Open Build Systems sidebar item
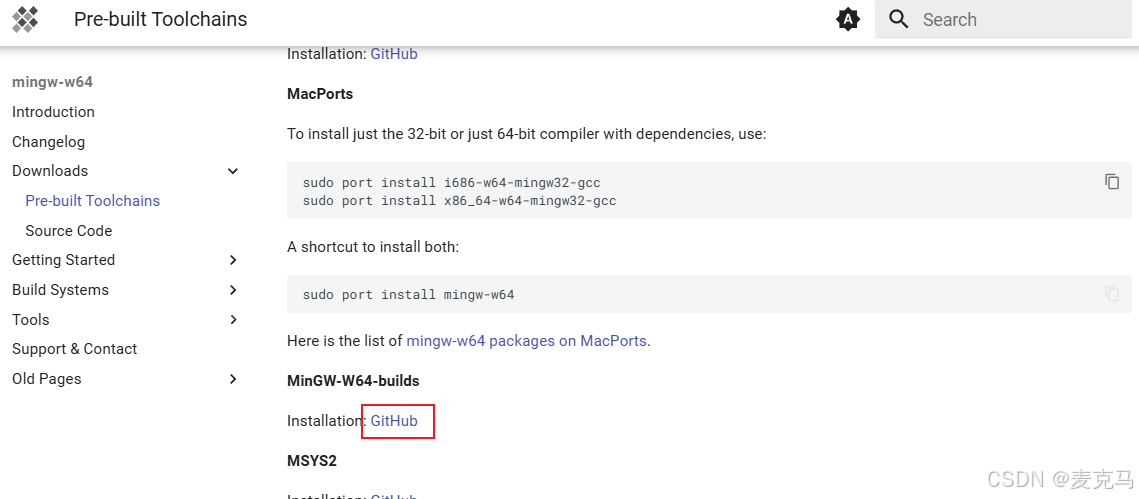Viewport: 1139px width, 499px height. (60, 290)
